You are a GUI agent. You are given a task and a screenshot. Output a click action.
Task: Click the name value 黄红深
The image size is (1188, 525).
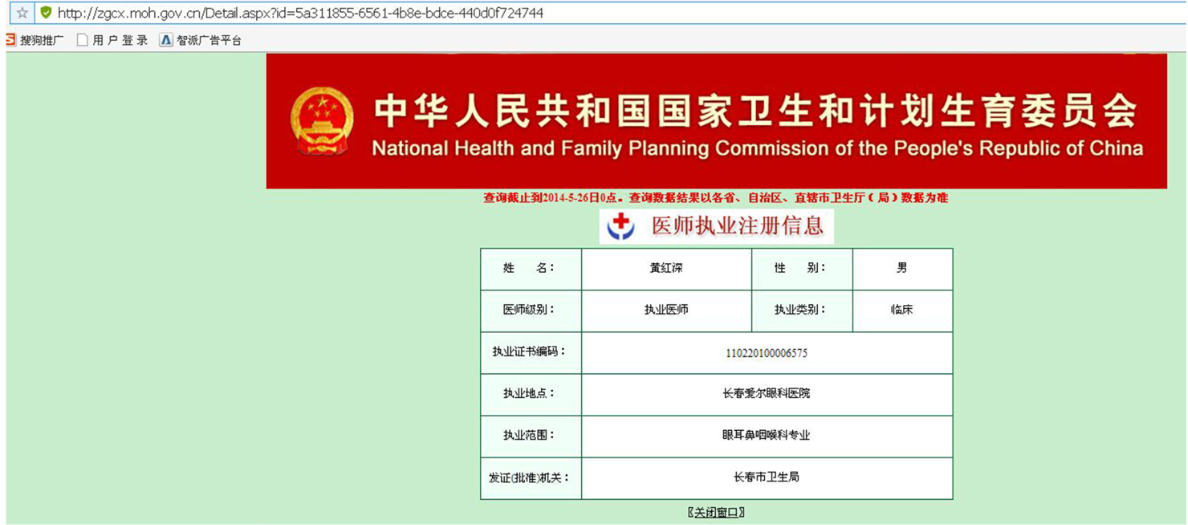click(667, 268)
